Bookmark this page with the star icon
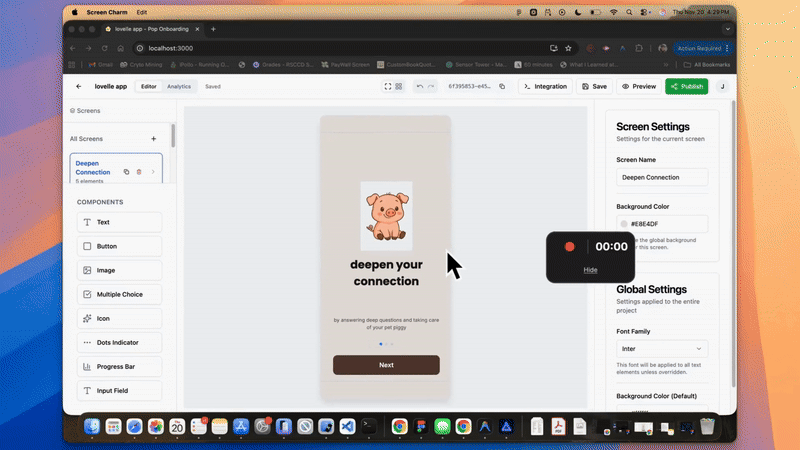 pyautogui.click(x=568, y=48)
